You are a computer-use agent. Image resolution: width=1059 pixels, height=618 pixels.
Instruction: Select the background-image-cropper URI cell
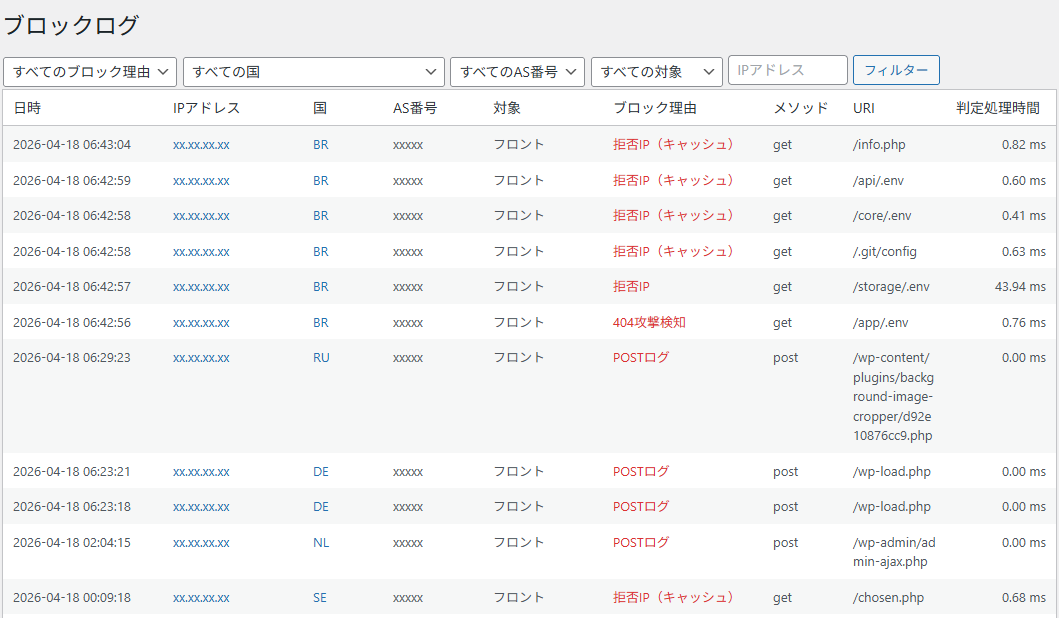tap(893, 396)
